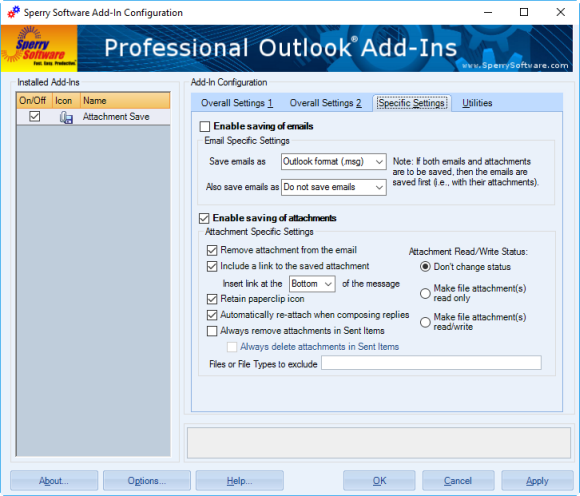Toggle Automatically re-attach when composing replies
The height and width of the screenshot is (496, 580).
tap(212, 315)
